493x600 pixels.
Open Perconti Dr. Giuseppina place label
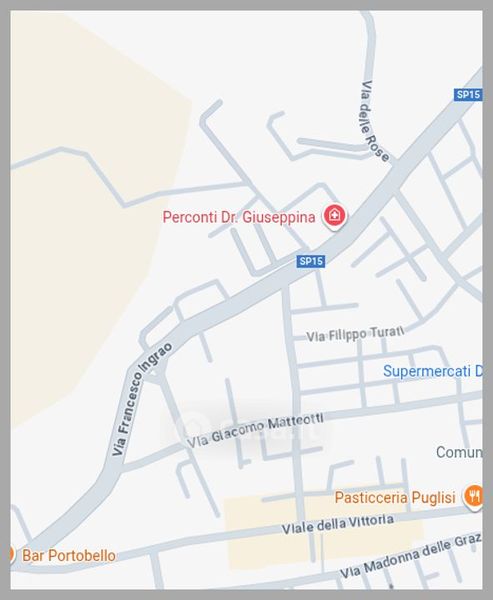tap(239, 217)
